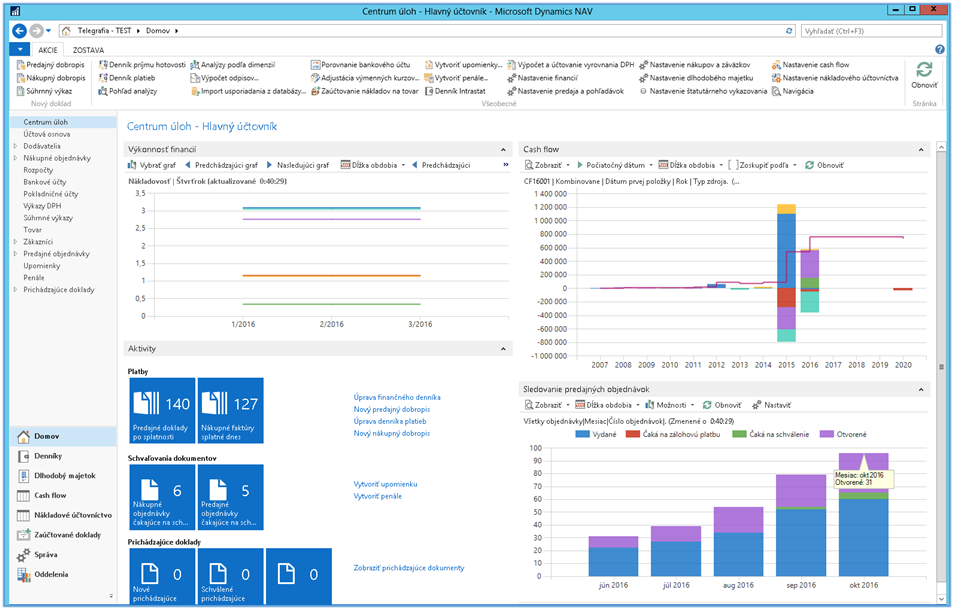This screenshot has height=610, width=954.
Task: Click the Telegrafia - TEST address bar
Action: (x=427, y=30)
